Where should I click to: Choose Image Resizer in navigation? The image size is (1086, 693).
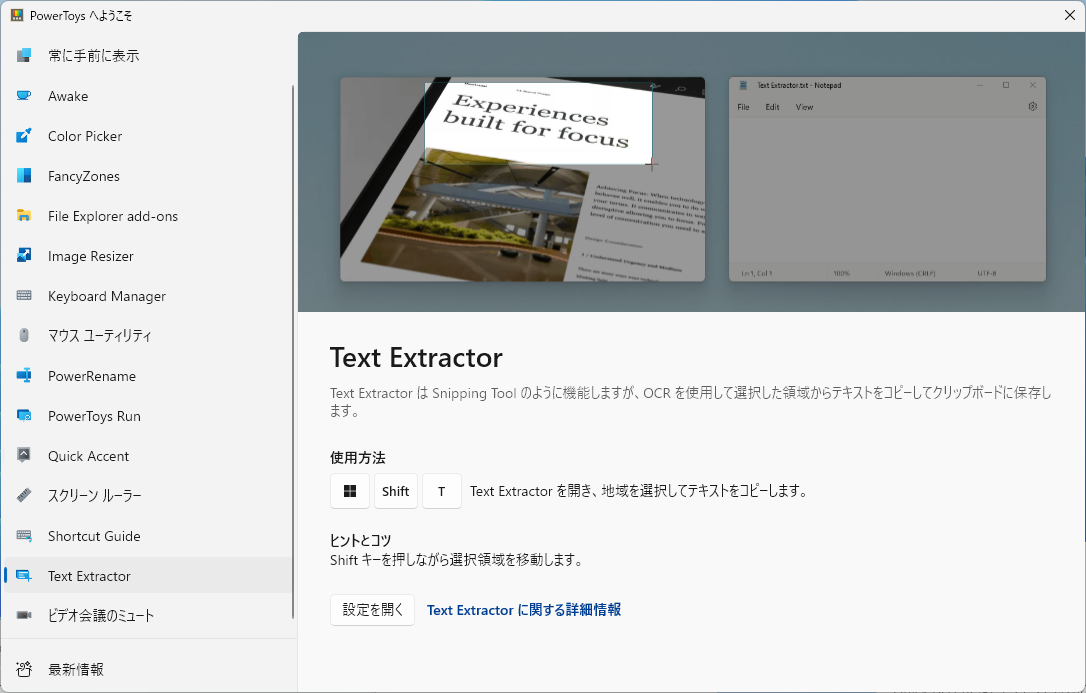(148, 255)
